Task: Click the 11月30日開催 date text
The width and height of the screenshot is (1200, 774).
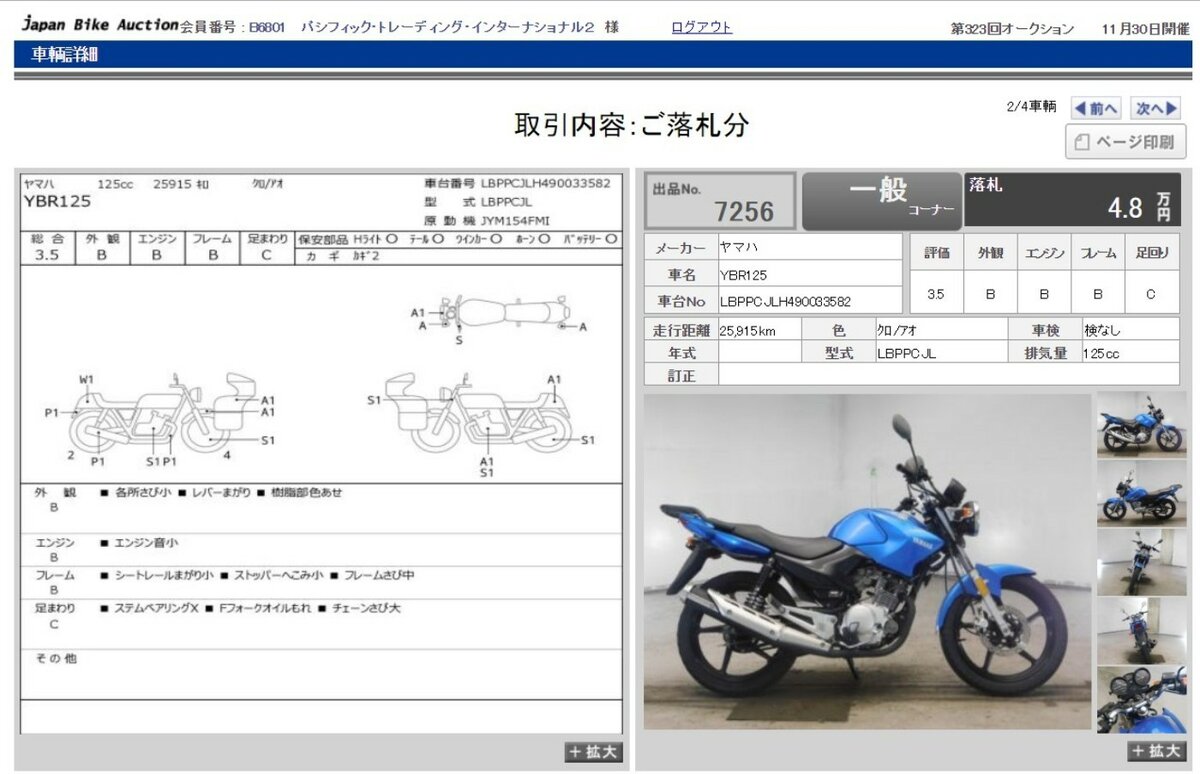Action: pyautogui.click(x=1145, y=29)
